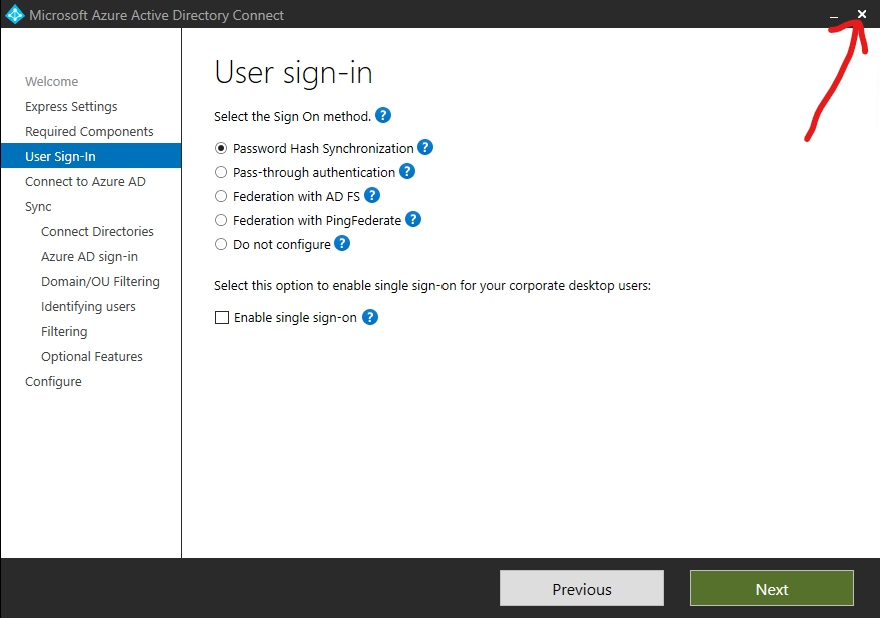Image resolution: width=880 pixels, height=618 pixels.
Task: Show help for Do not configure option
Action: coord(342,244)
